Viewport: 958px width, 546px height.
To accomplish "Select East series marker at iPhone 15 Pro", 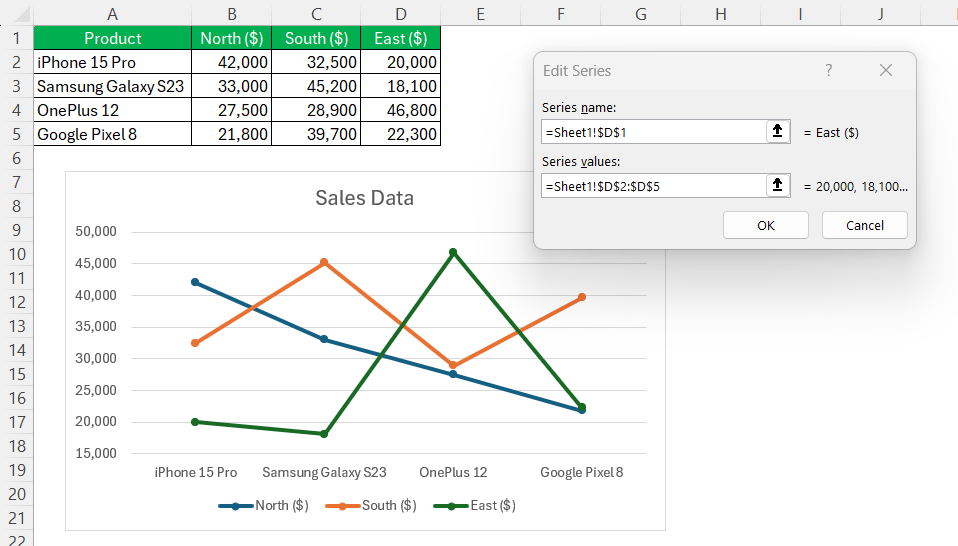I will (x=195, y=422).
